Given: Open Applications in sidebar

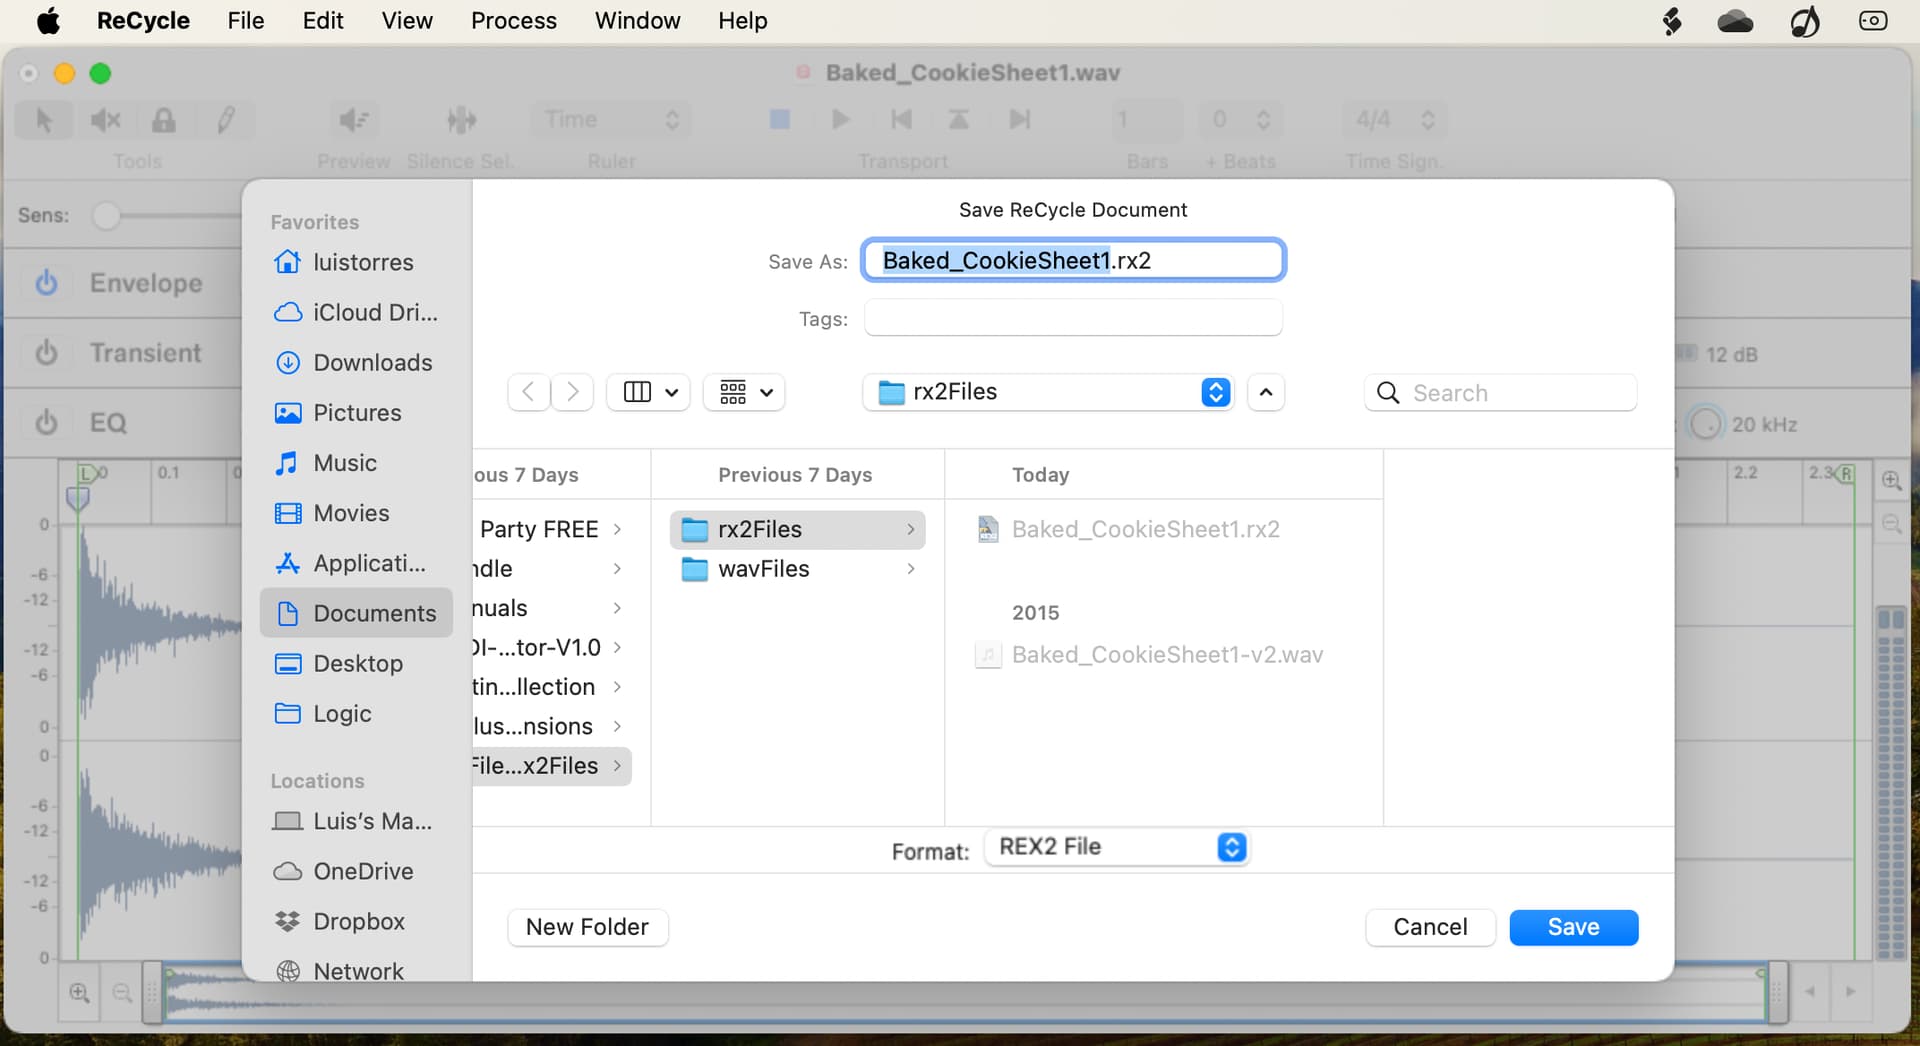Looking at the screenshot, I should pos(356,563).
